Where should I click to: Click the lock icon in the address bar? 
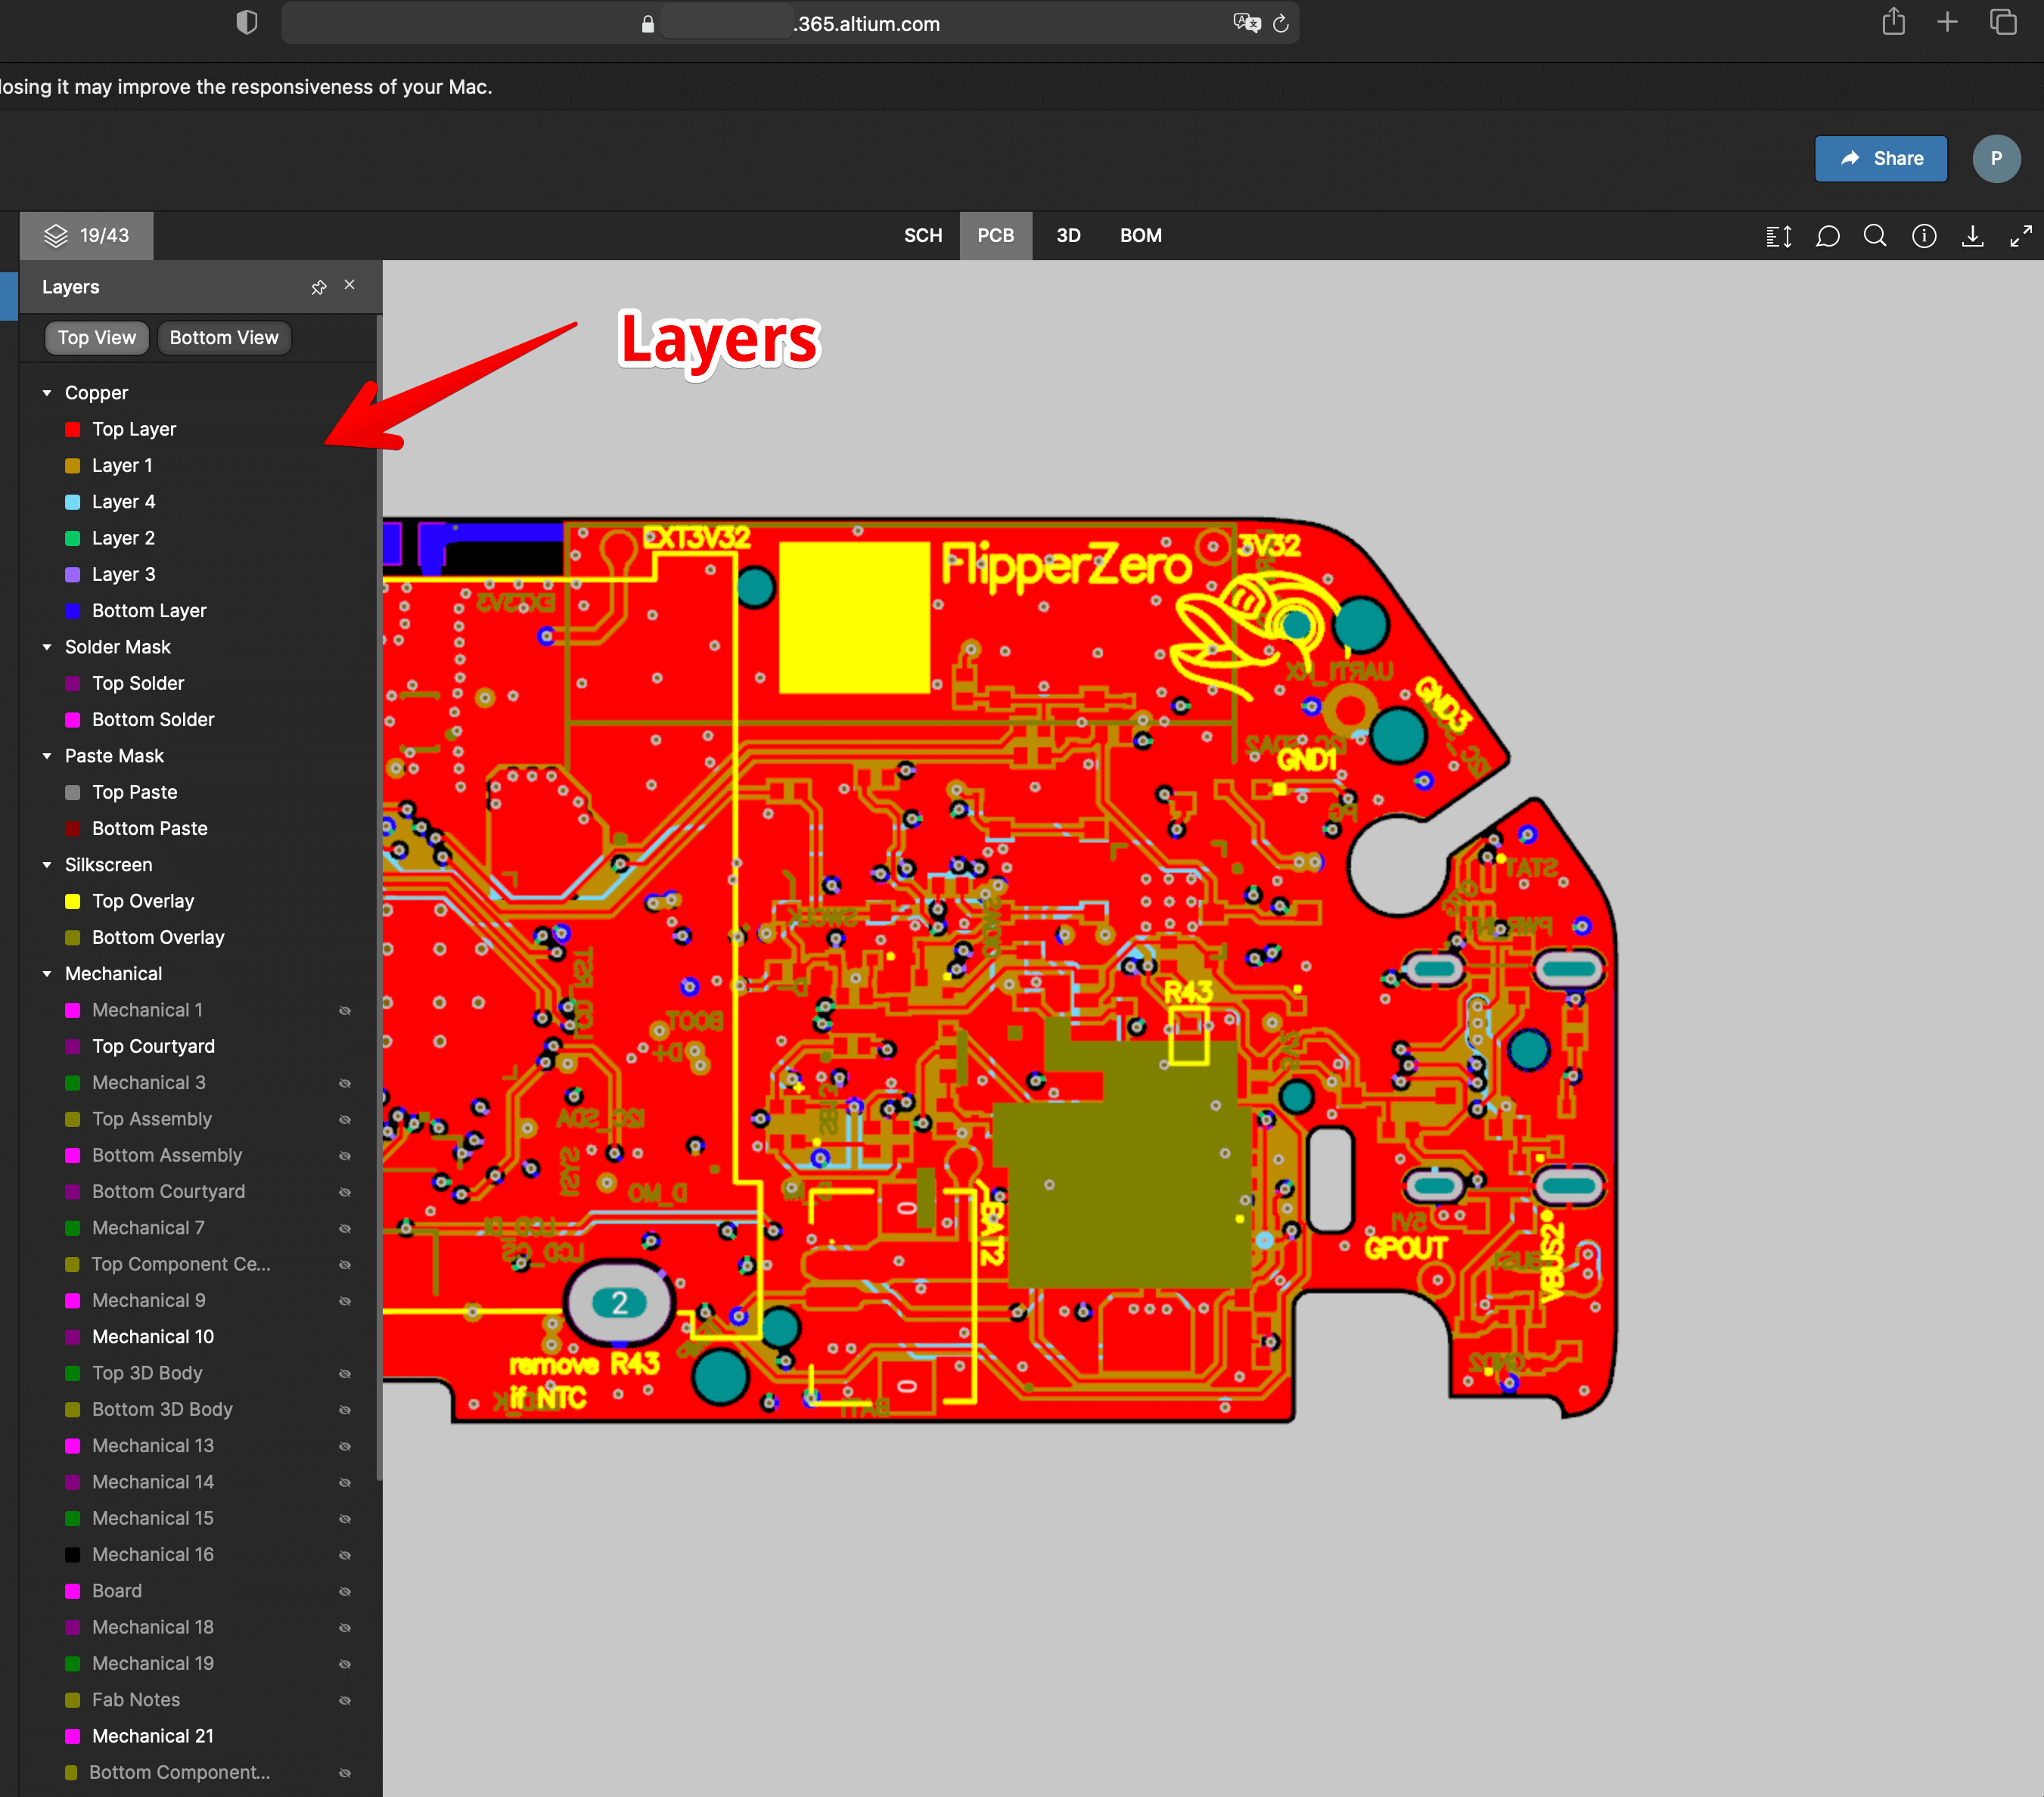pos(648,24)
